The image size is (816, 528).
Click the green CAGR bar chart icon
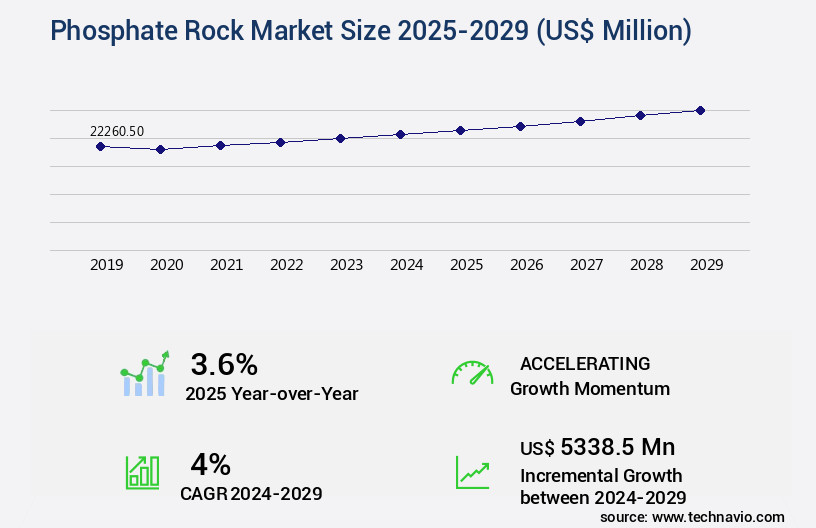142,472
